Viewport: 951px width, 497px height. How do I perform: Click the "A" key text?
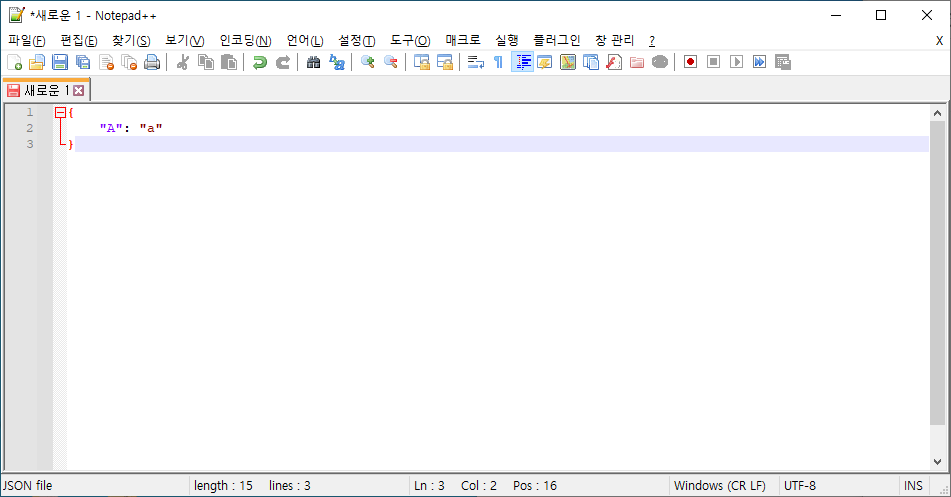pos(112,128)
